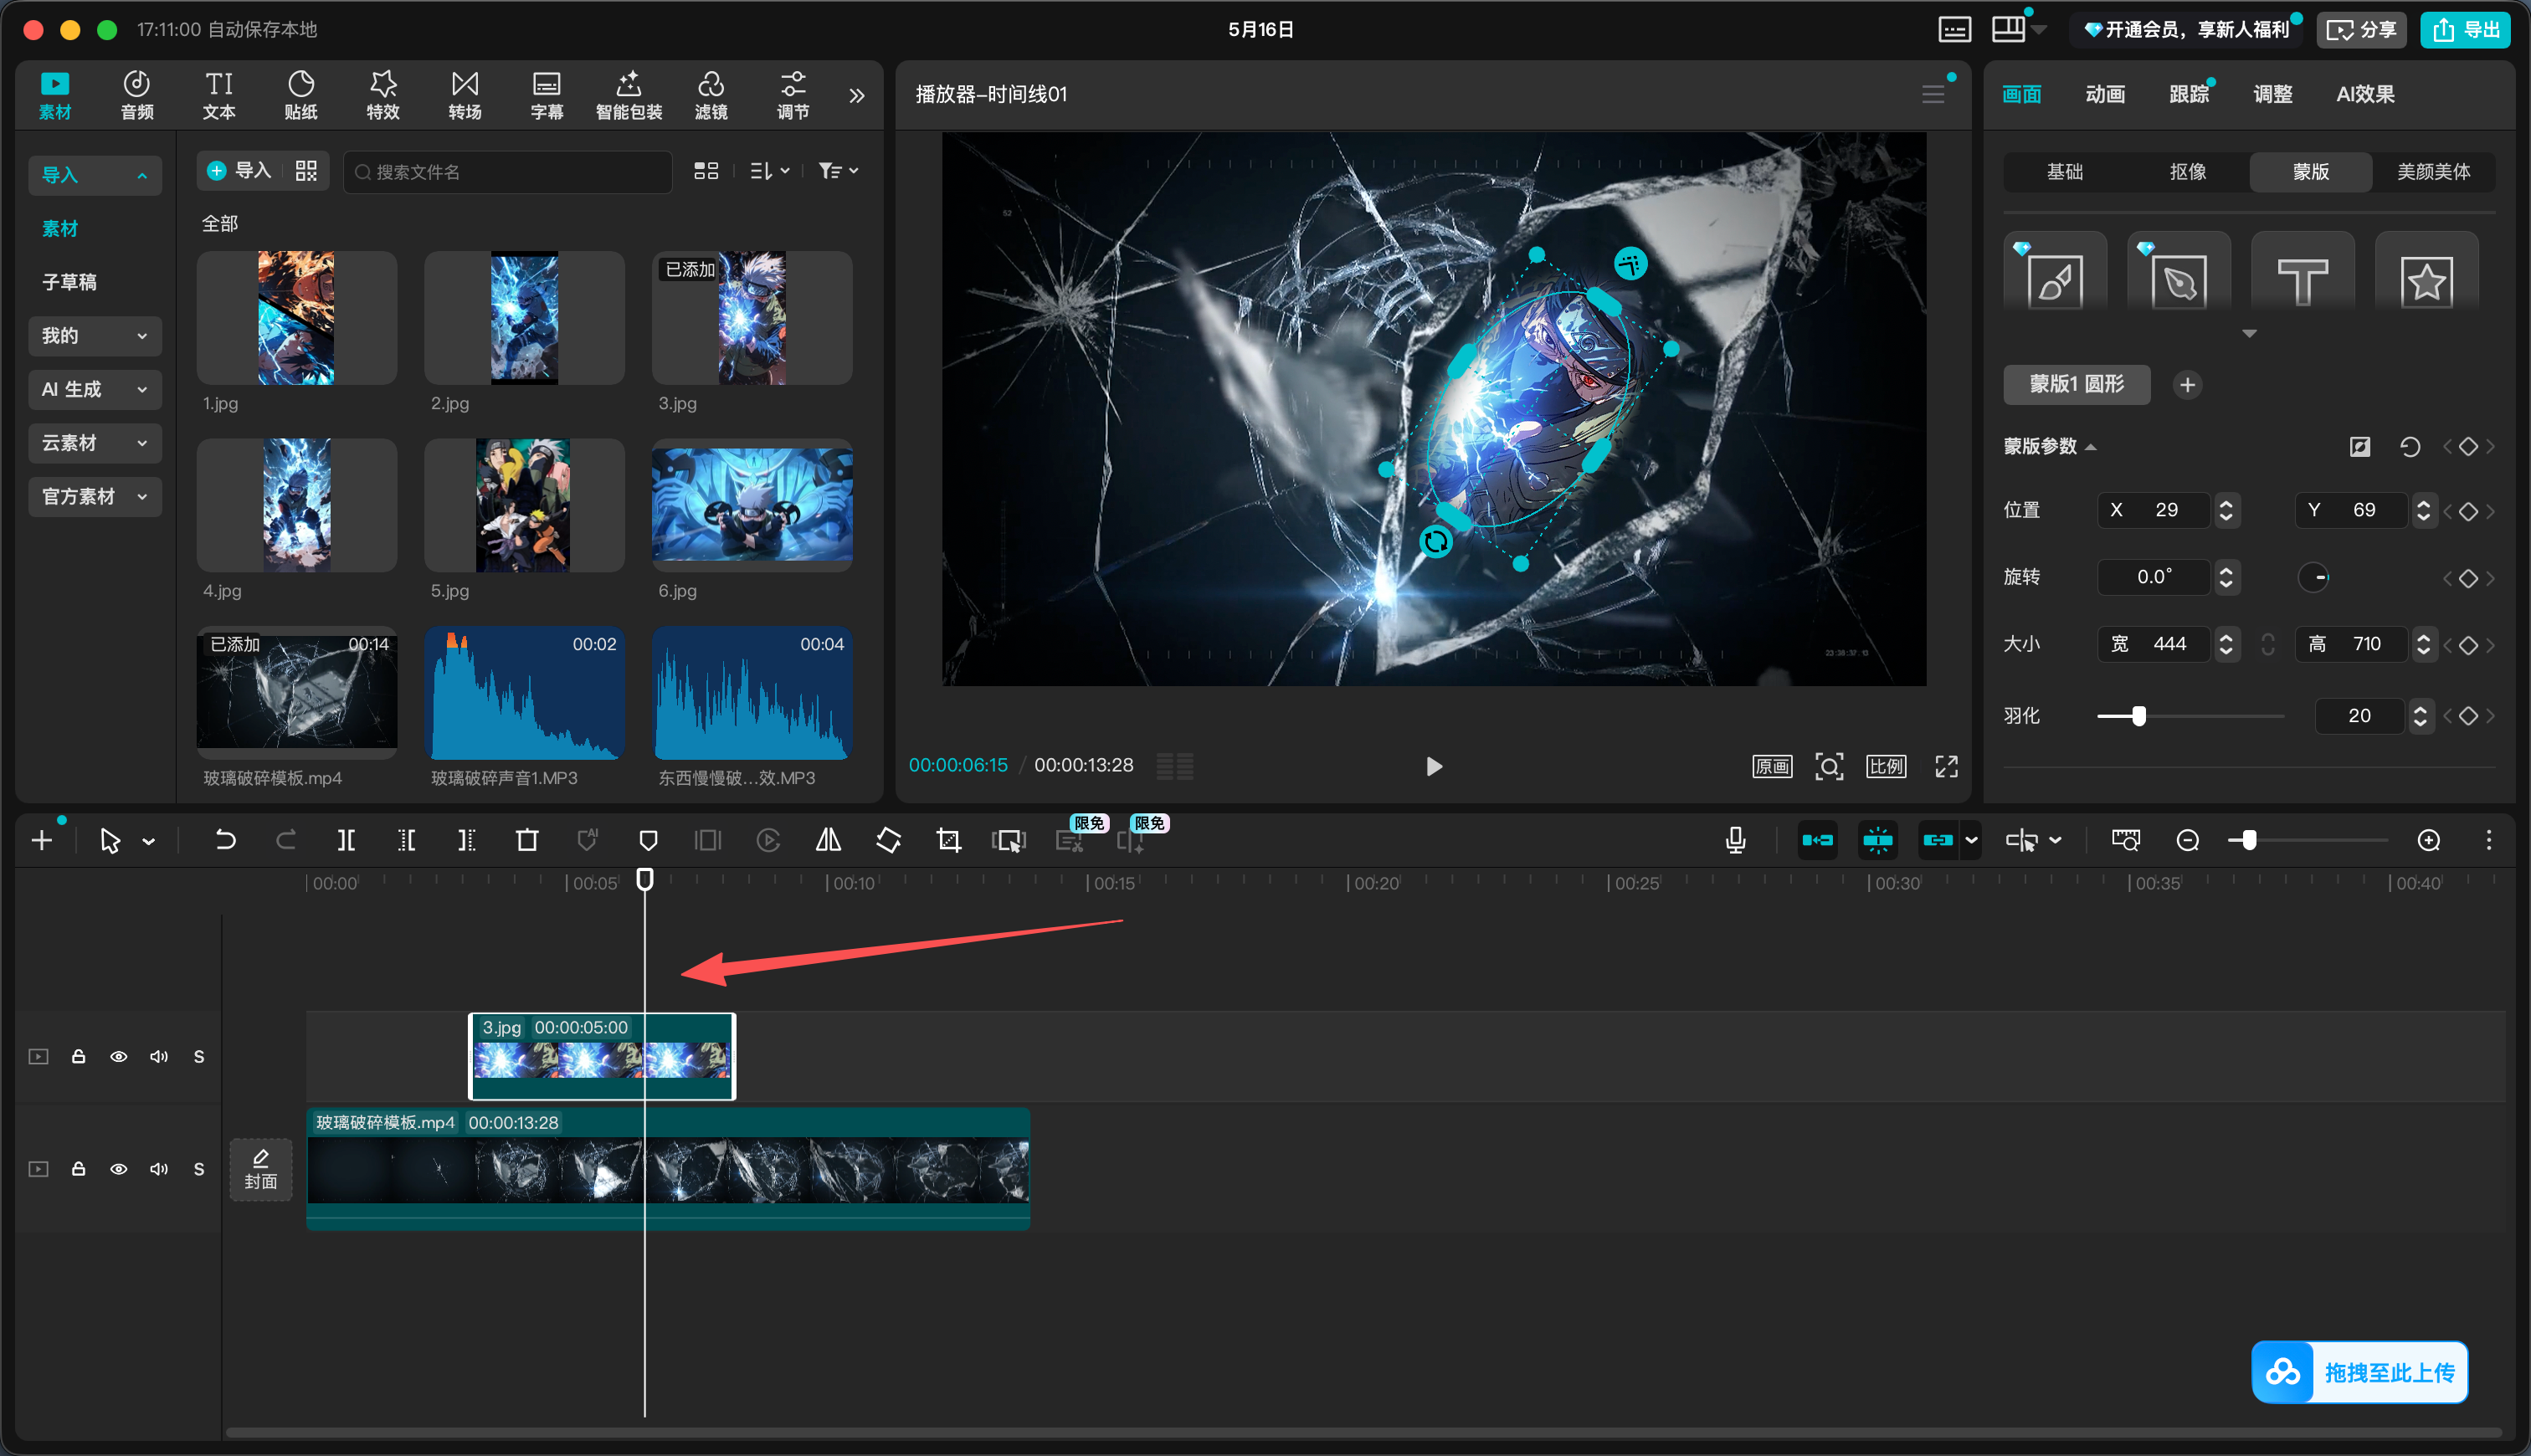Zoom in the timeline
The image size is (2531, 1456).
(x=2428, y=840)
